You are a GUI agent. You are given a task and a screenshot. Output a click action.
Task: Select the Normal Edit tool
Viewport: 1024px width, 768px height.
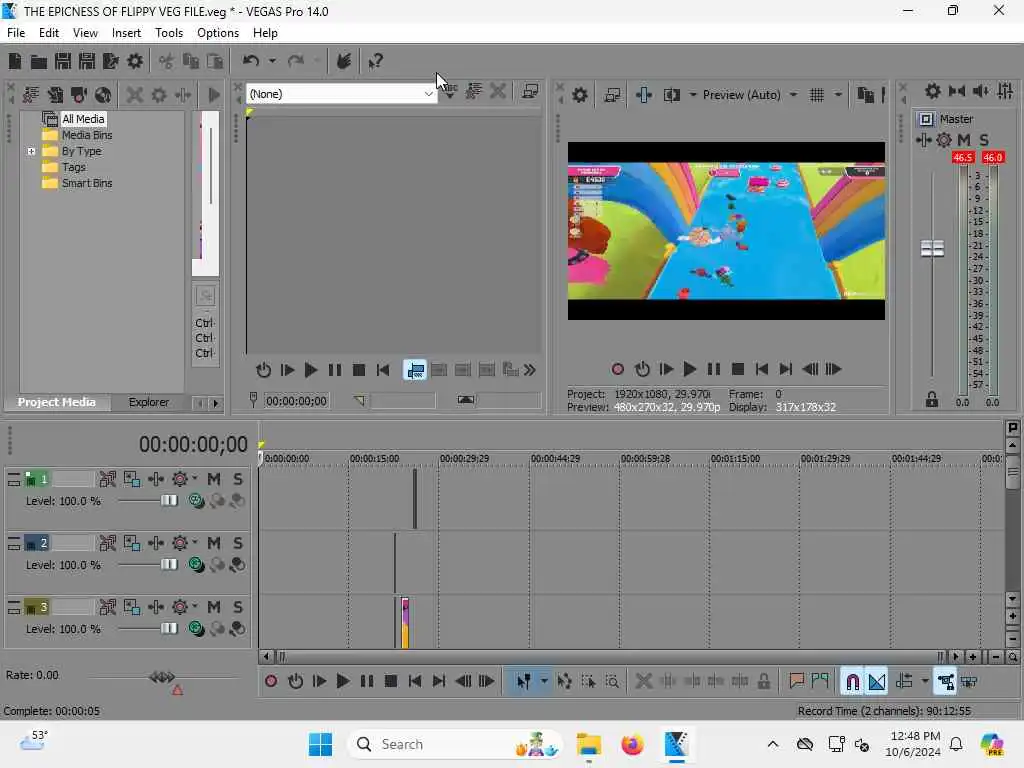coord(523,682)
